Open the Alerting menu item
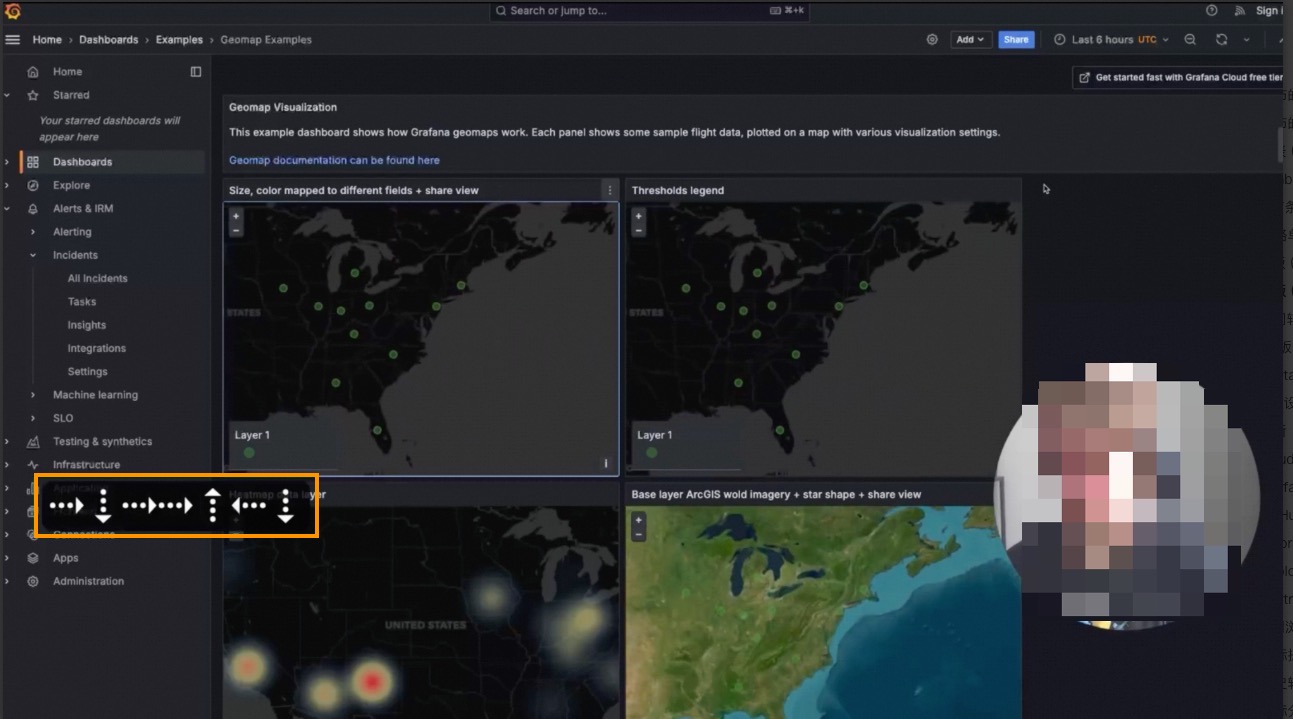This screenshot has height=719, width=1293. (x=72, y=232)
